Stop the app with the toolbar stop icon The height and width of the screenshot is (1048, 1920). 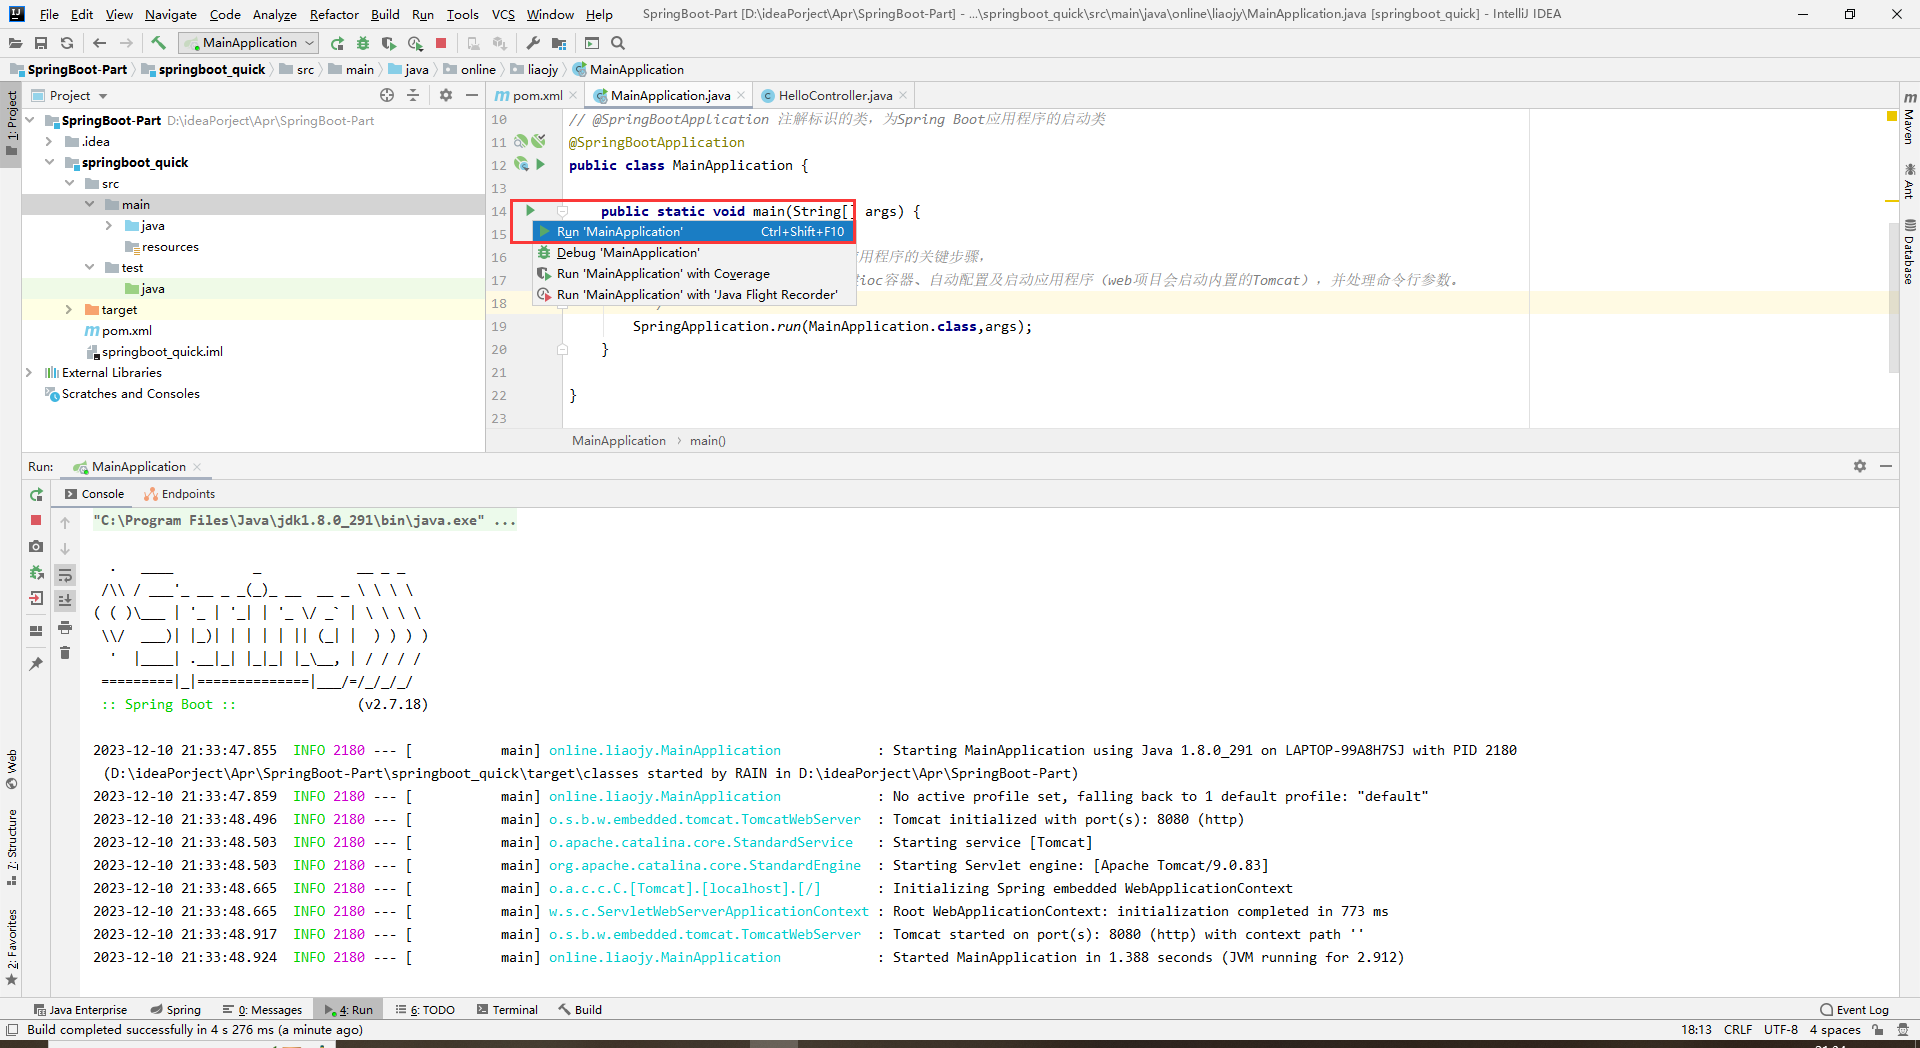441,43
